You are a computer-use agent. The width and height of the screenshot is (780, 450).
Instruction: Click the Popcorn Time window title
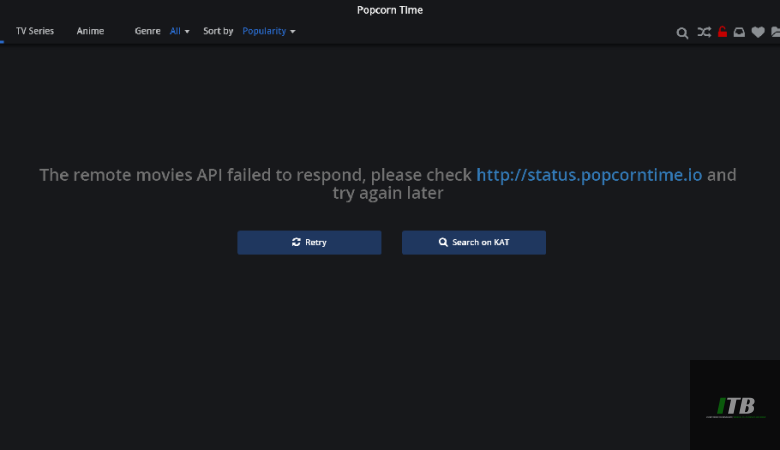(x=390, y=10)
